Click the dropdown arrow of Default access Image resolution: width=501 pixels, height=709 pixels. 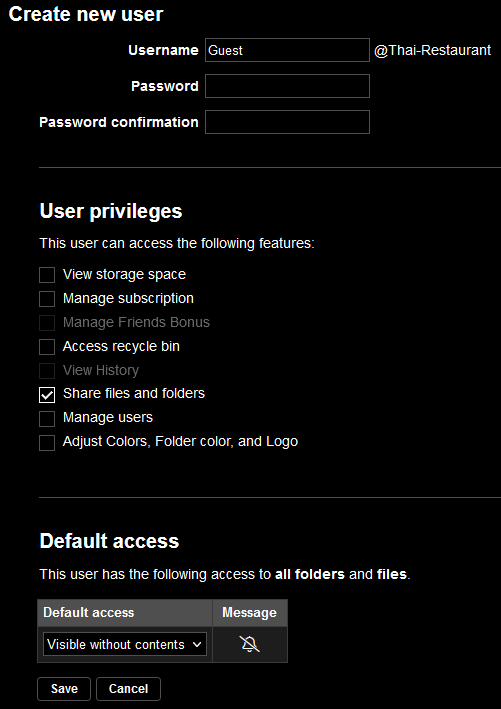click(197, 644)
